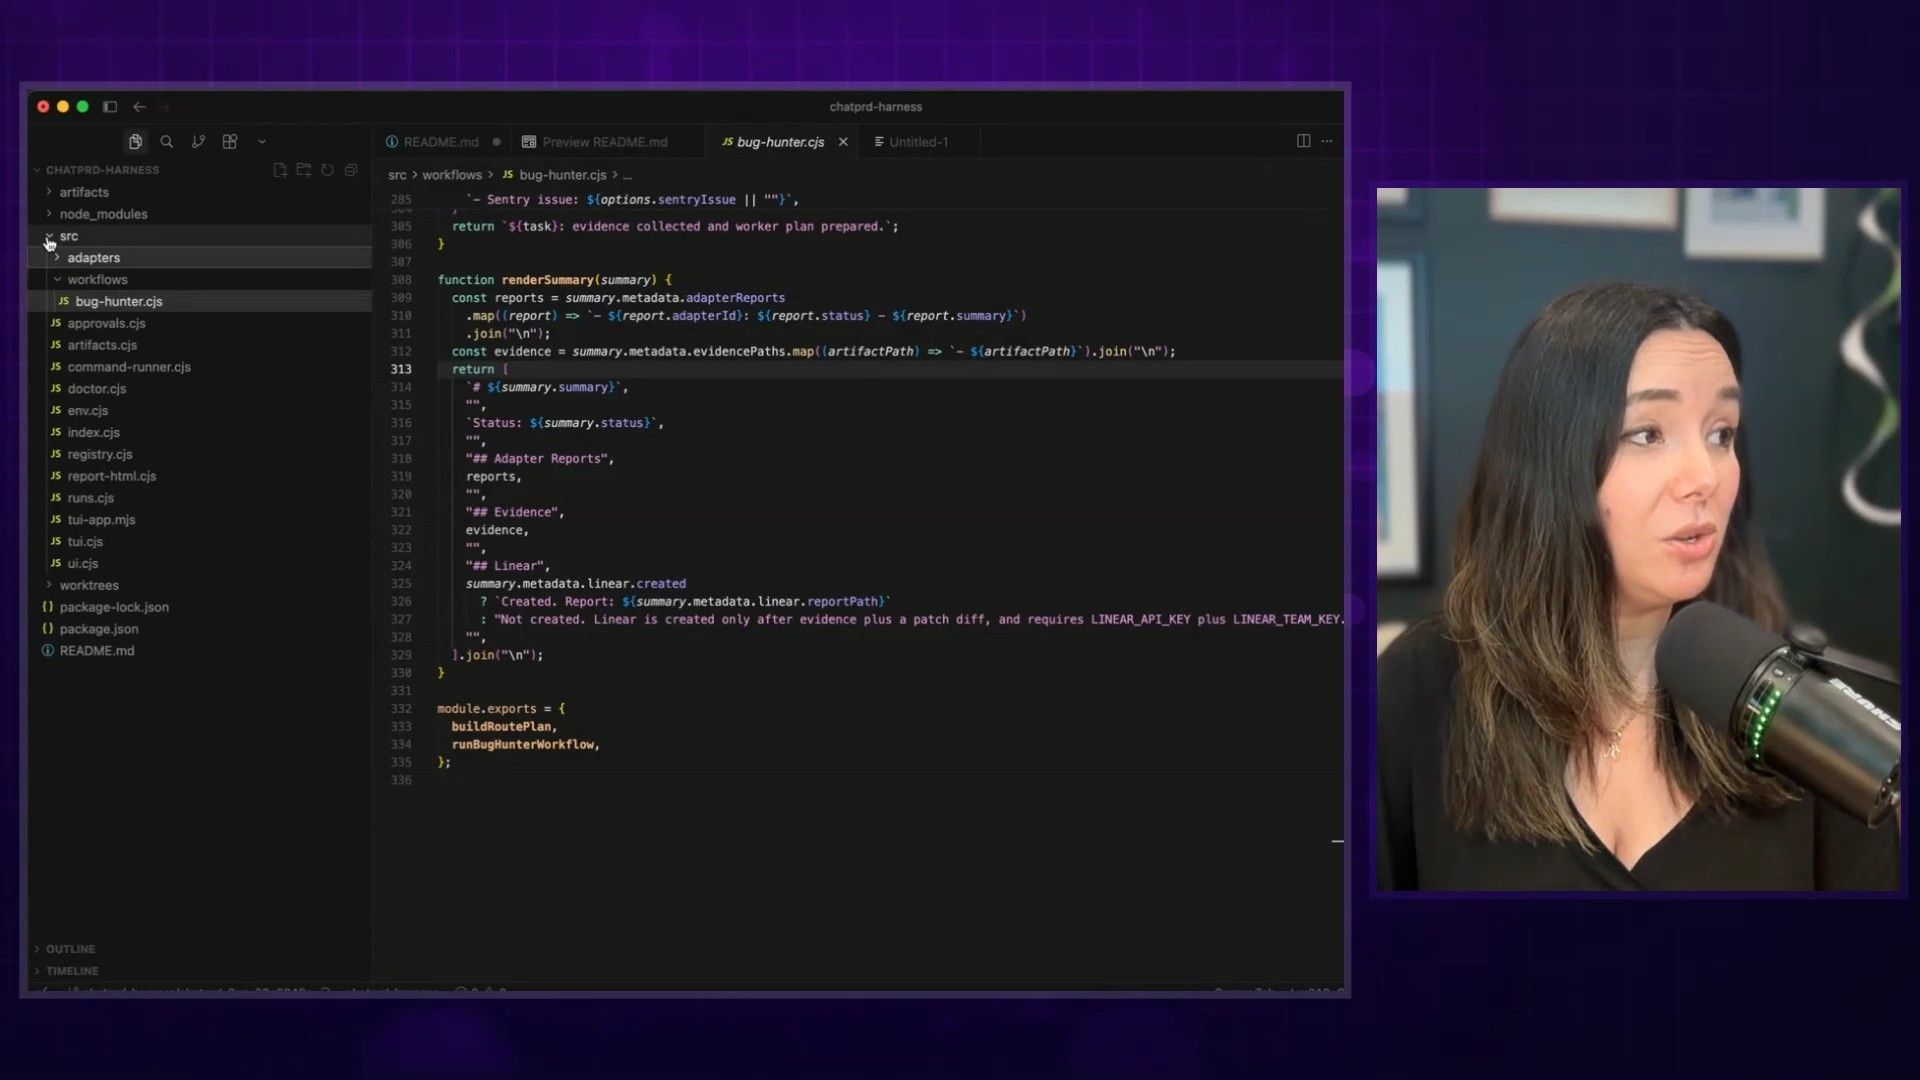This screenshot has width=1920, height=1080.
Task: Switch to the README.md tab
Action: click(x=441, y=142)
